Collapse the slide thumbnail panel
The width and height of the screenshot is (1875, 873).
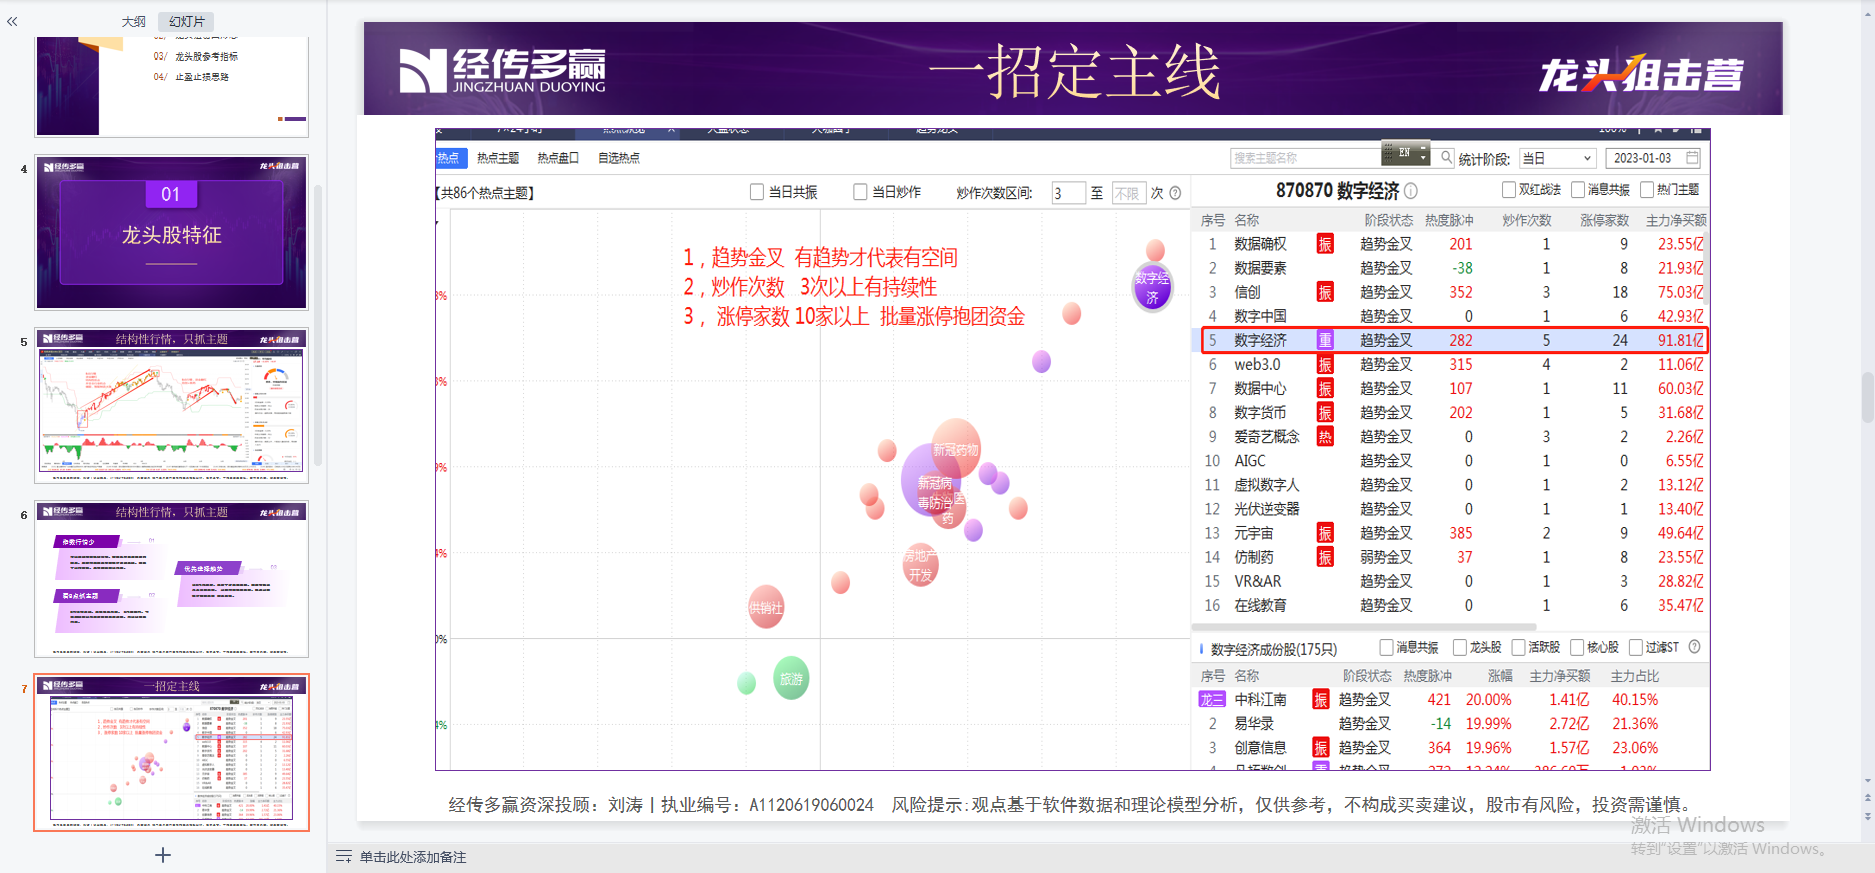[12, 21]
